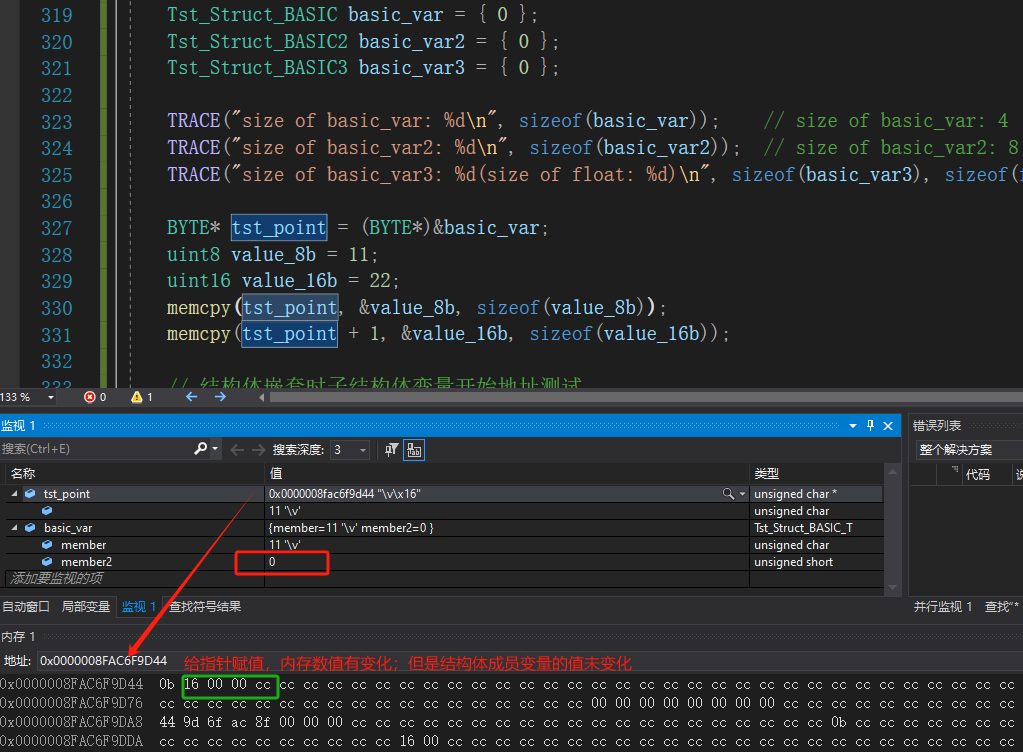Click the 错误列表 panel title
1023x752 pixels.
click(937, 426)
